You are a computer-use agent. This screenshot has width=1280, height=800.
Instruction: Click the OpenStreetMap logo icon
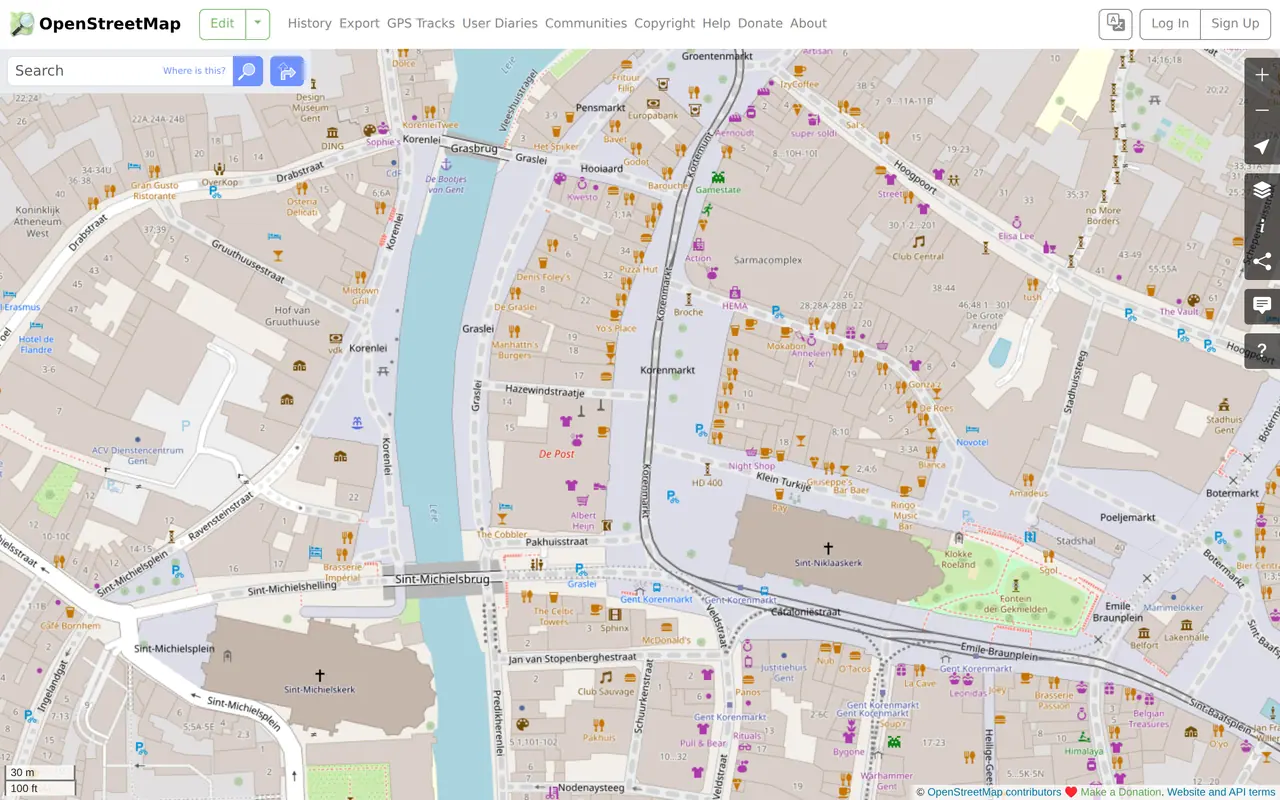pos(21,24)
